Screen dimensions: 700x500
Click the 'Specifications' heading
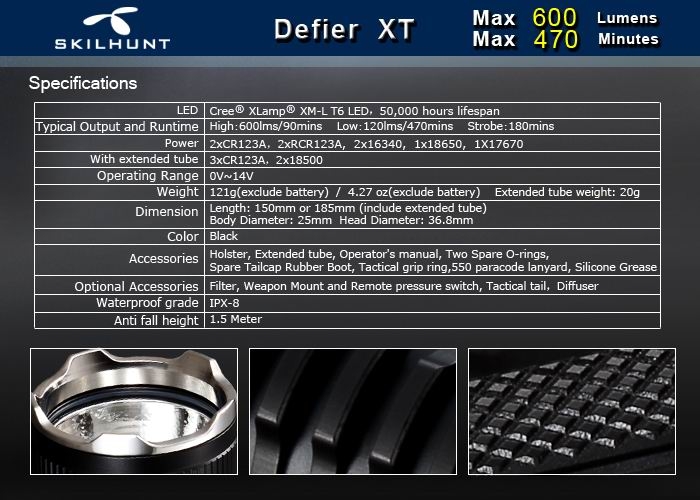tap(83, 83)
